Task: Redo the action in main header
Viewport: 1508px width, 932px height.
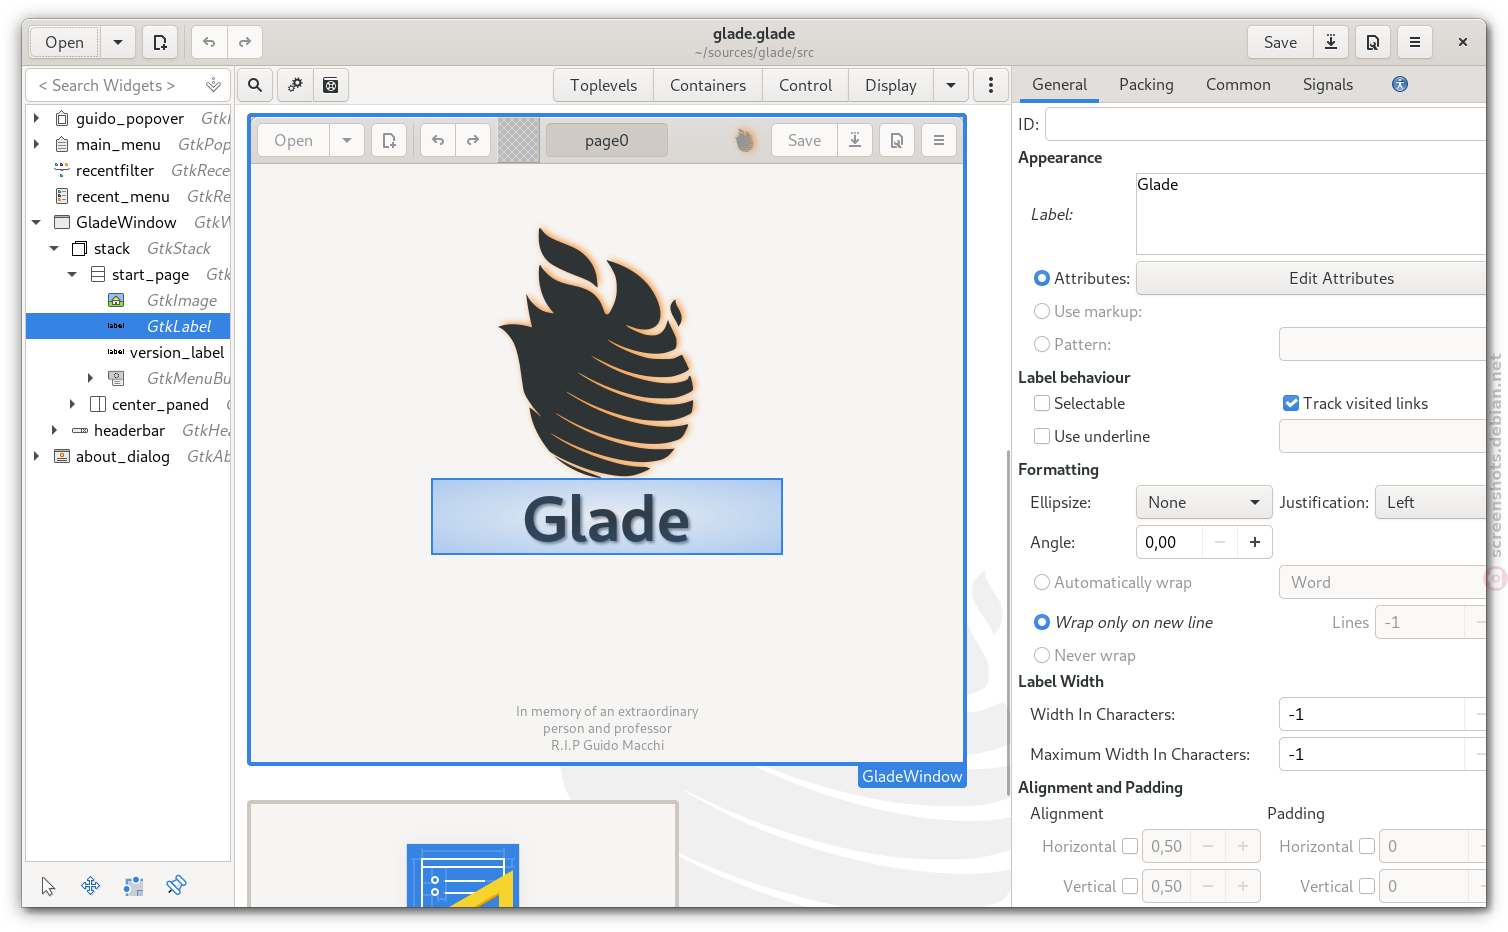Action: pyautogui.click(x=245, y=42)
